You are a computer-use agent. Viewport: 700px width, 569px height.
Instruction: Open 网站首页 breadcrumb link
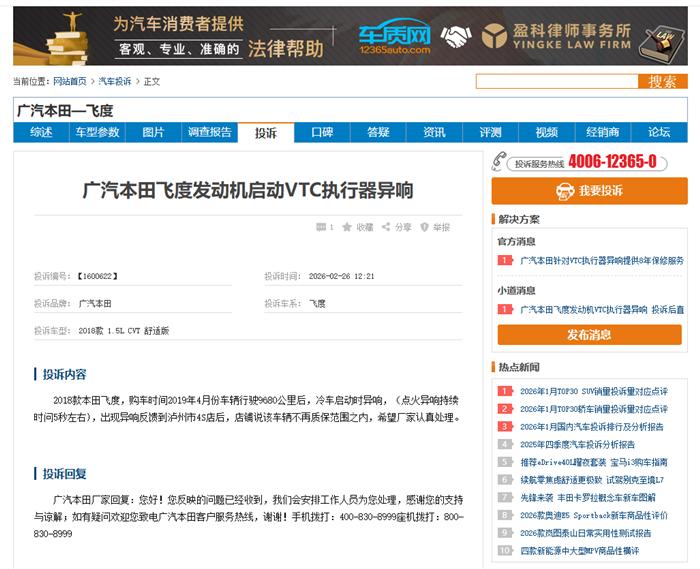[x=69, y=81]
